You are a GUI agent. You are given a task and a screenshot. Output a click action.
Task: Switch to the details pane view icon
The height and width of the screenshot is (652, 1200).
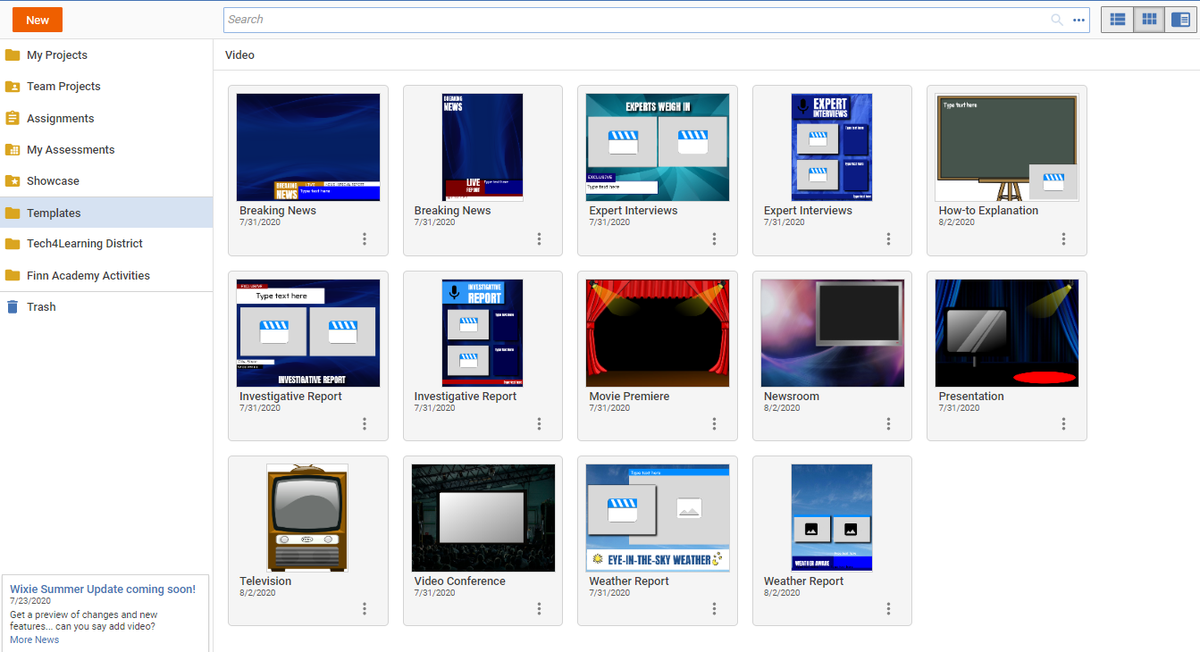pyautogui.click(x=1180, y=19)
